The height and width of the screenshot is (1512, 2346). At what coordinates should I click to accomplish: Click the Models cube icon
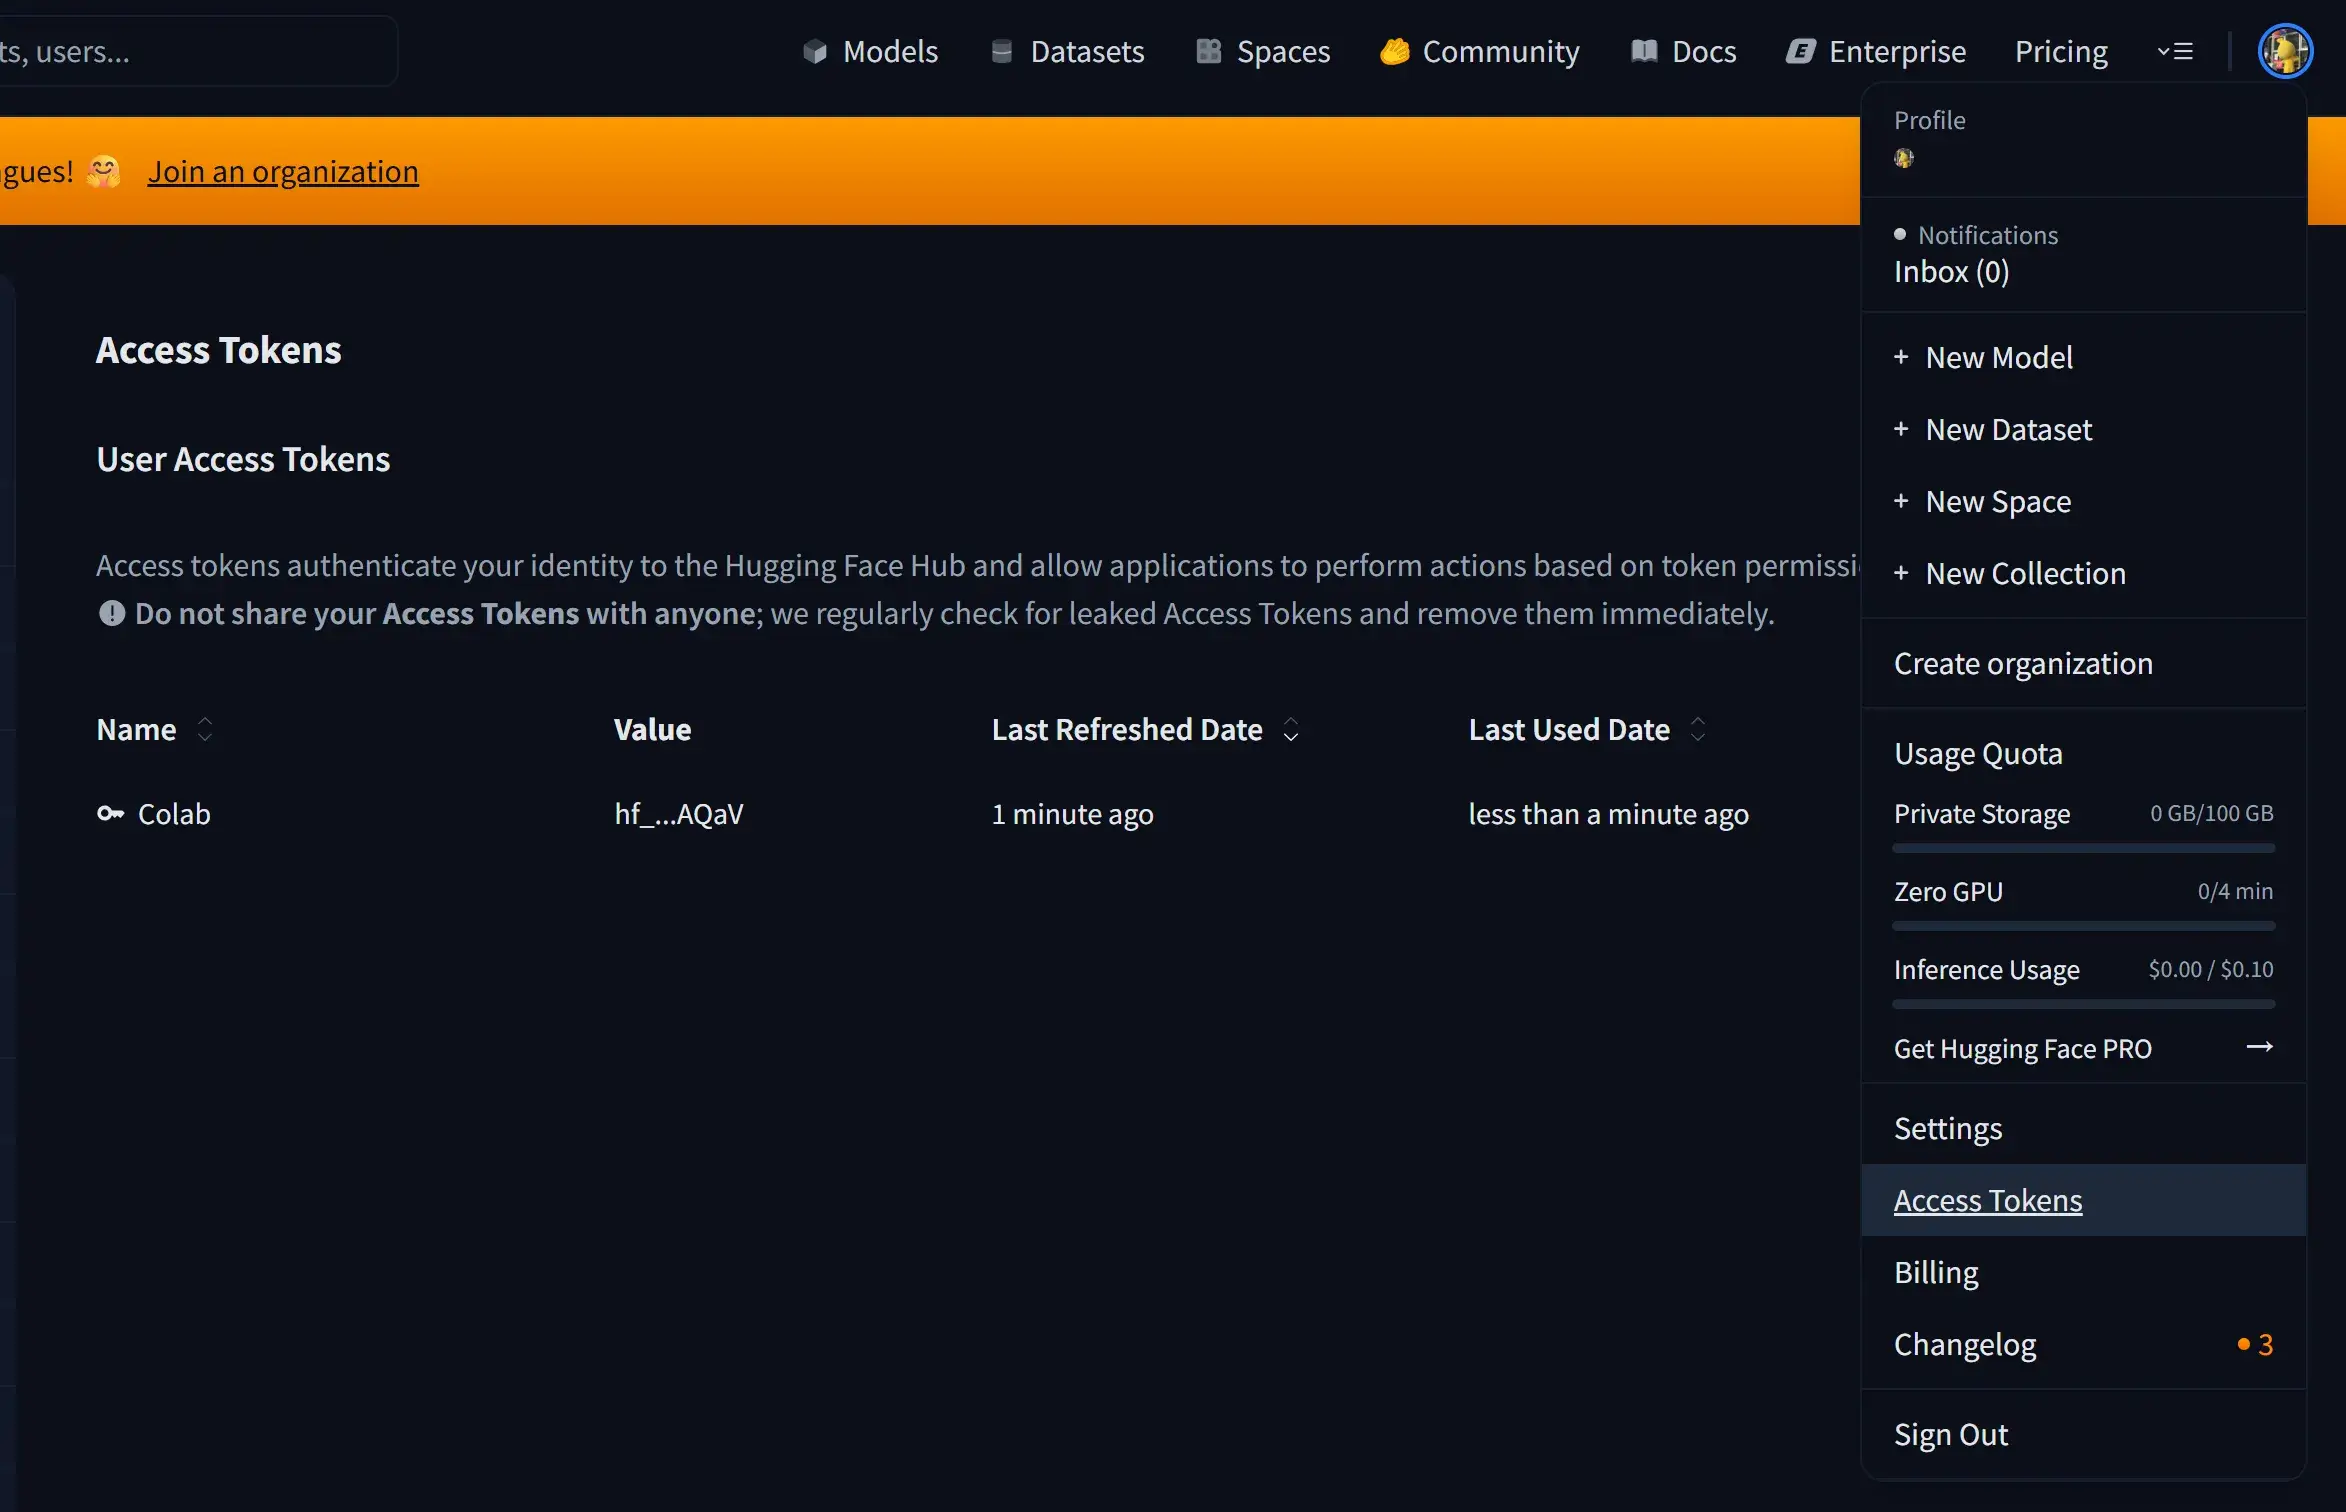pyautogui.click(x=814, y=51)
